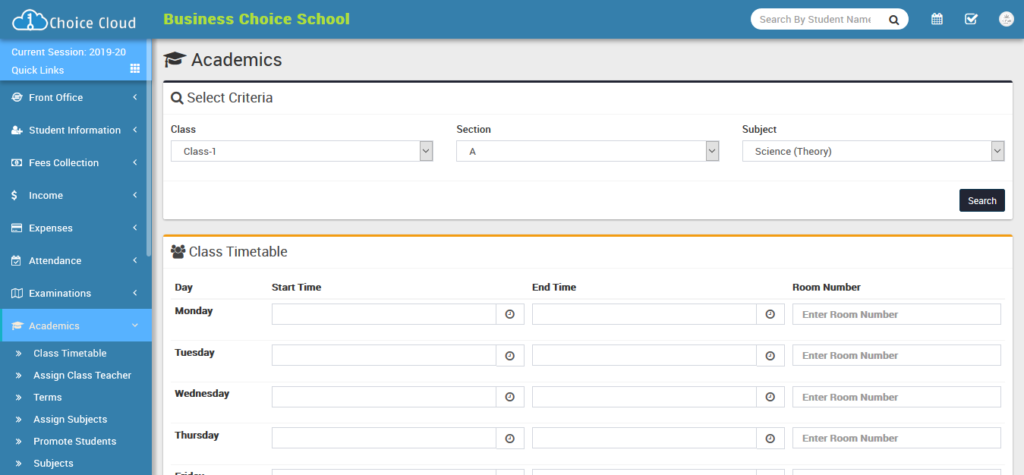Viewport: 1024px width, 475px height.
Task: Open Thursday Start Time clock picker
Action: (x=510, y=438)
